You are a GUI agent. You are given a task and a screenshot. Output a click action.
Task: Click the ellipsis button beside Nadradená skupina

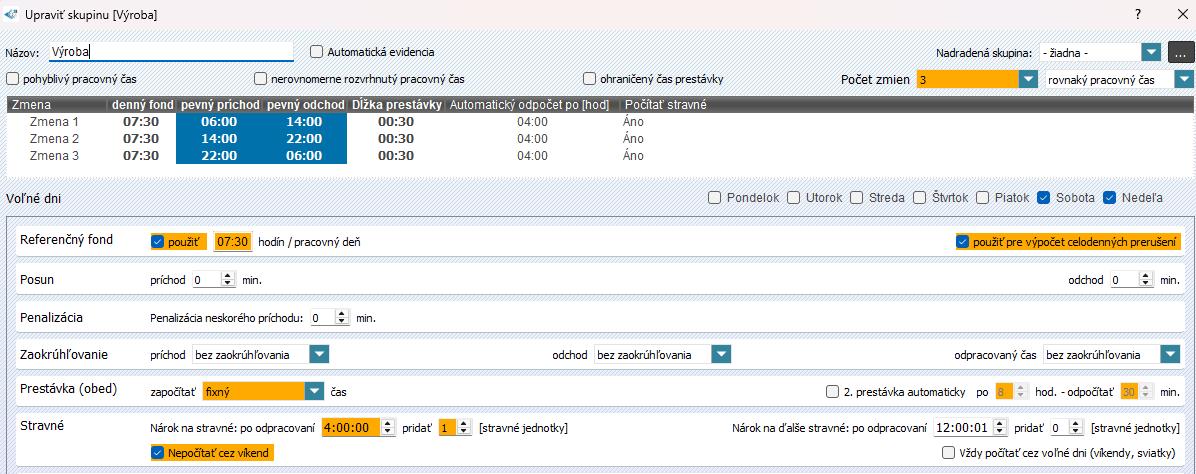[x=1181, y=52]
